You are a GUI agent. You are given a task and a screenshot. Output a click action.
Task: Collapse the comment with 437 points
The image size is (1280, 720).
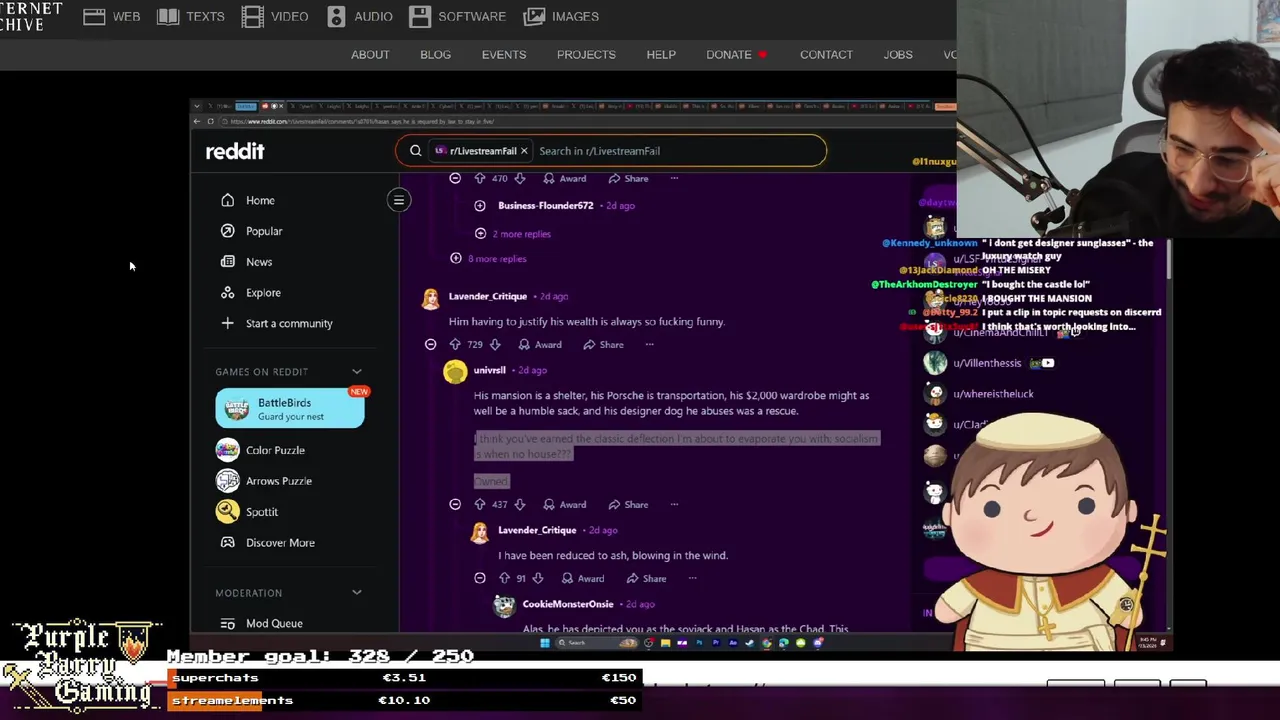(455, 504)
